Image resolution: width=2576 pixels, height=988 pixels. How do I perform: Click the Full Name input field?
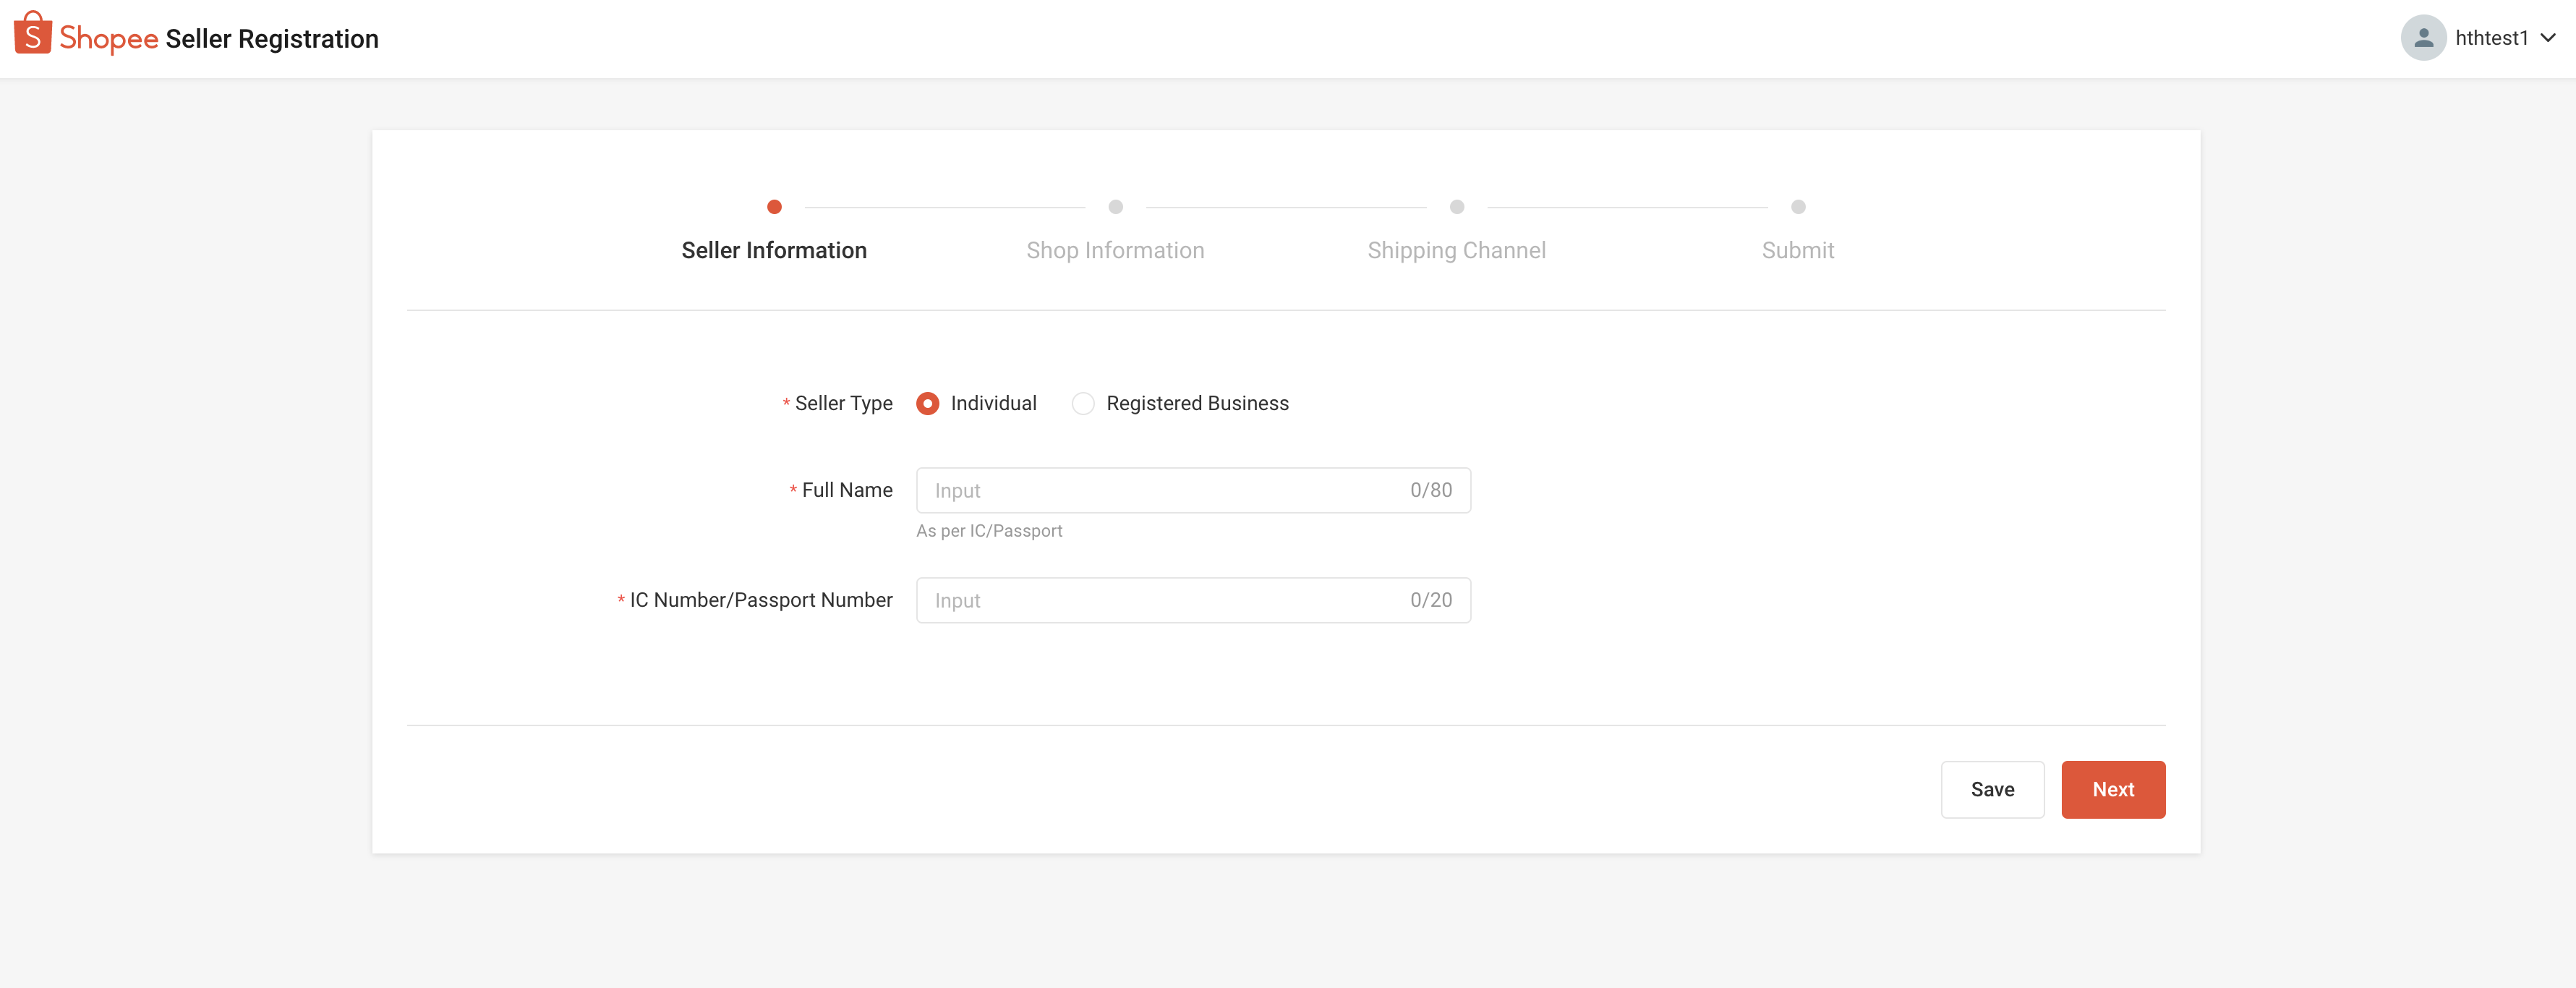coord(1193,490)
